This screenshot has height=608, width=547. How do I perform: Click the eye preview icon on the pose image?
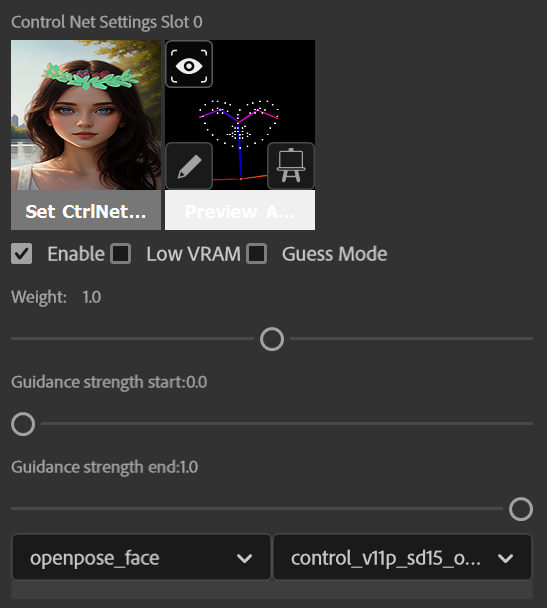[189, 64]
